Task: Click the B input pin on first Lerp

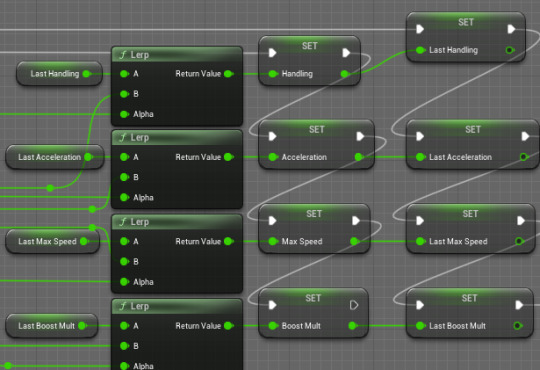Action: click(x=124, y=94)
